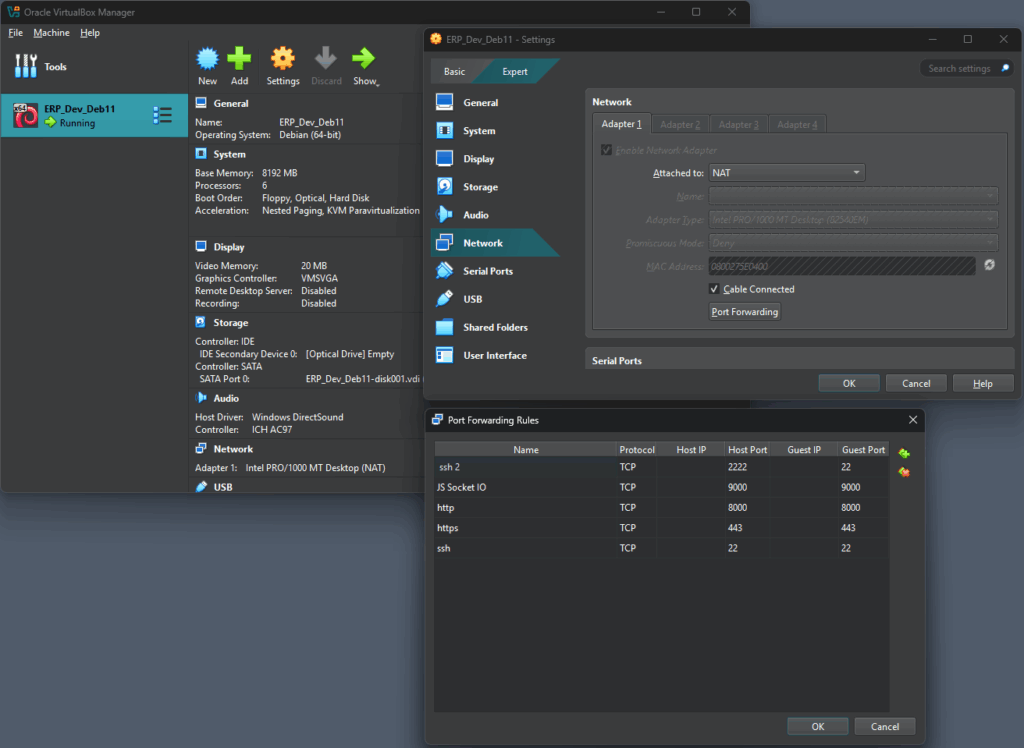Screen dimensions: 1024x748
Task: Remove the selected port forwarding rule
Action: tap(904, 472)
